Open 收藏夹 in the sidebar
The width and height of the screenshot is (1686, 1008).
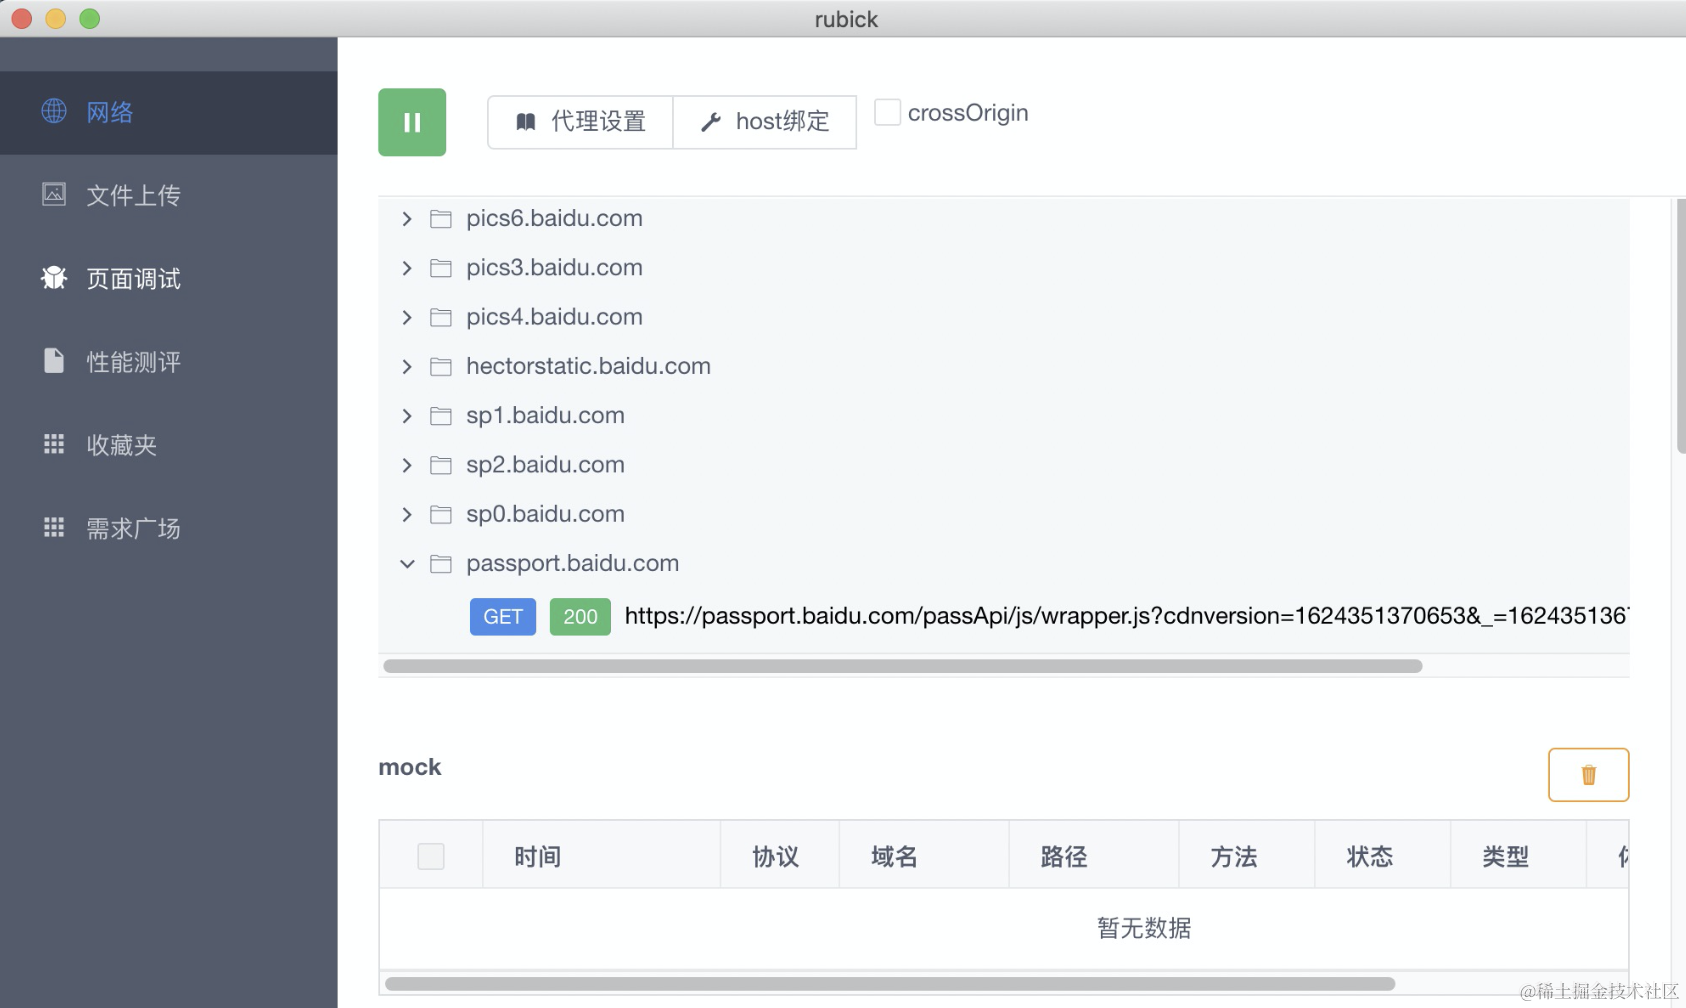[x=168, y=444]
